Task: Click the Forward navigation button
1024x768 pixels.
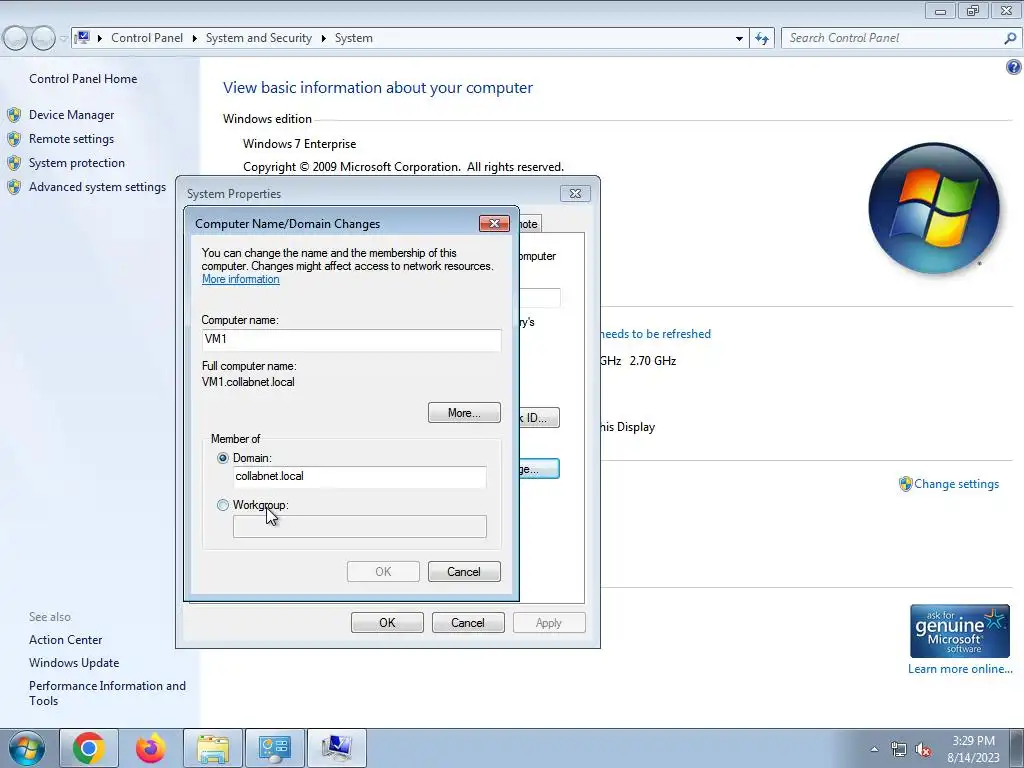Action: coord(43,39)
